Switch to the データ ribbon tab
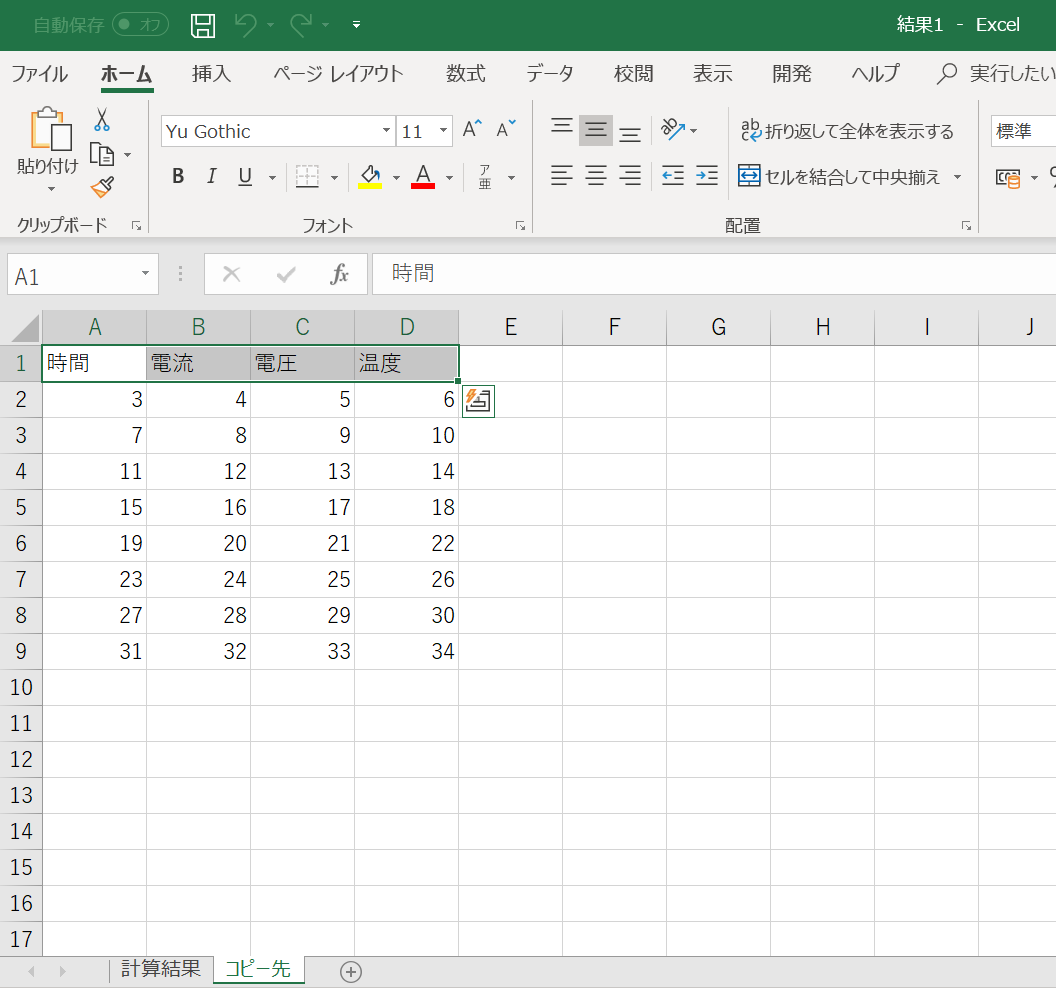Screen dimensions: 1056x988 550,73
